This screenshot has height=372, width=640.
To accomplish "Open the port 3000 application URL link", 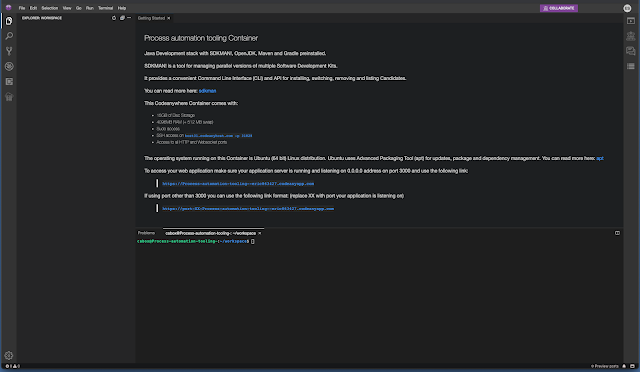I will coord(238,184).
